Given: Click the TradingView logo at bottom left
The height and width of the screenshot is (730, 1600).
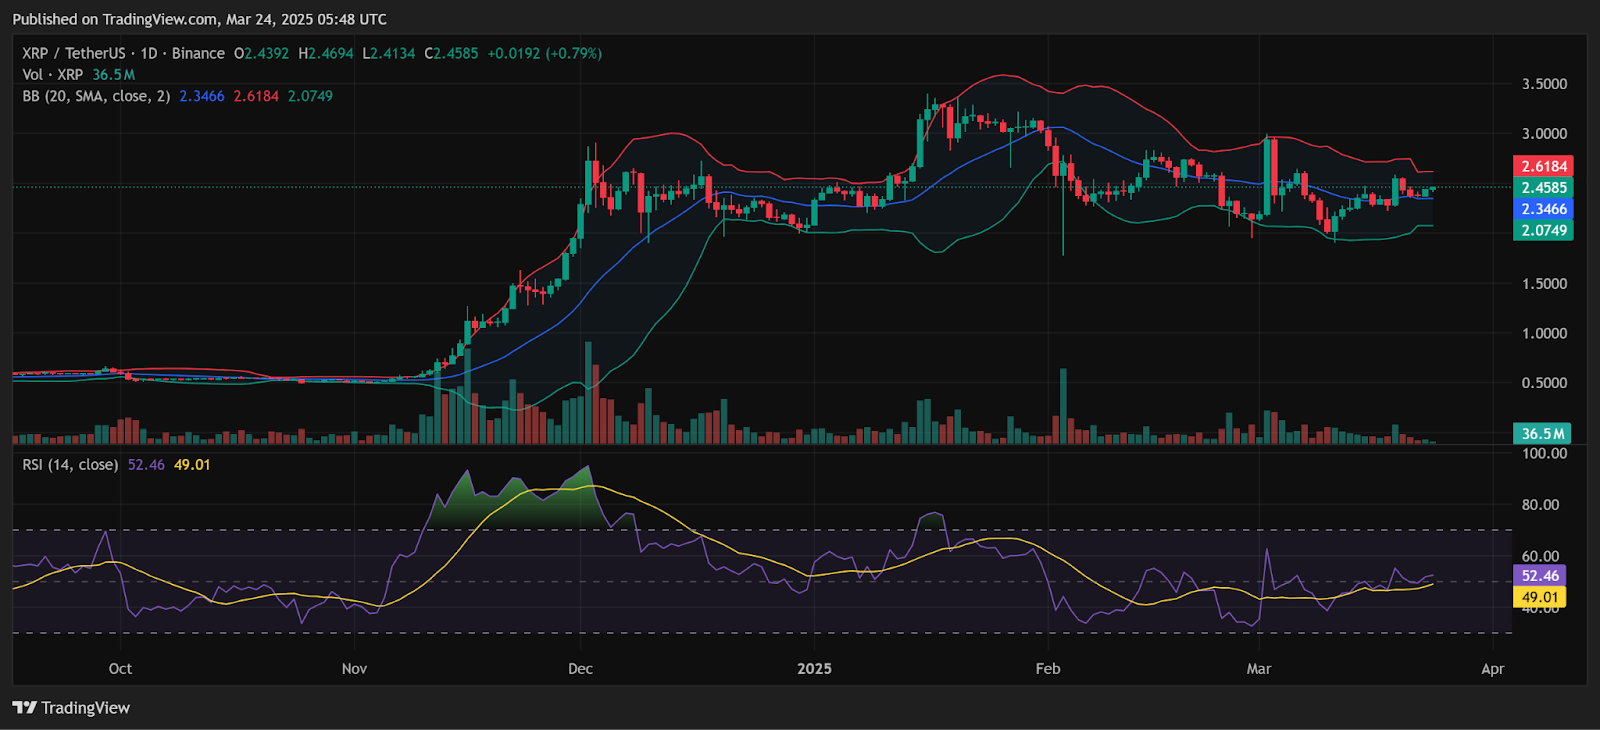Looking at the screenshot, I should 71,708.
